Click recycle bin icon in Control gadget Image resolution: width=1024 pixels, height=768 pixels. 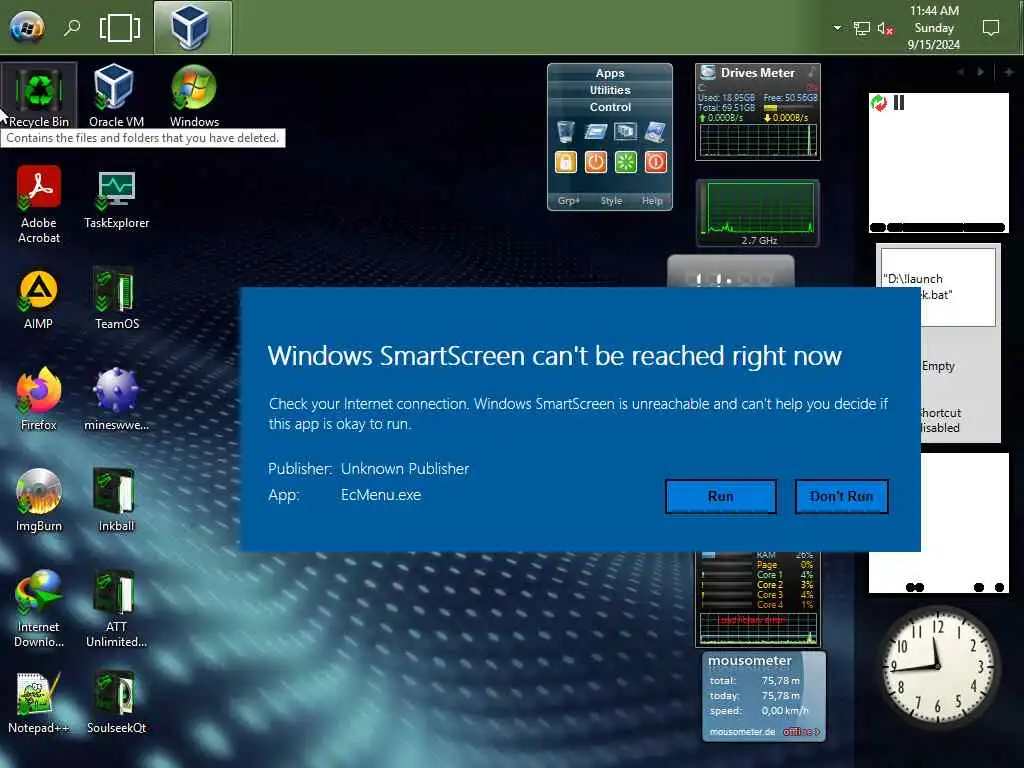566,132
